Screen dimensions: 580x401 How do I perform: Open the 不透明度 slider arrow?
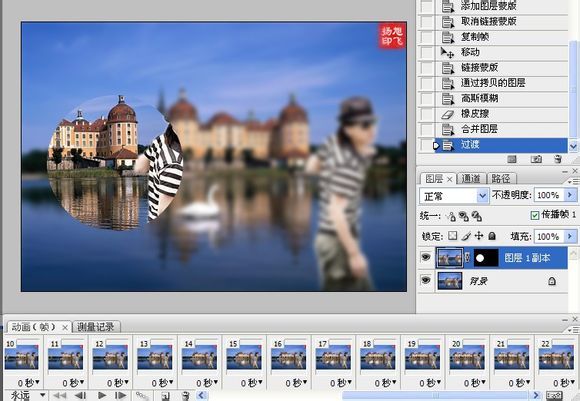click(570, 195)
